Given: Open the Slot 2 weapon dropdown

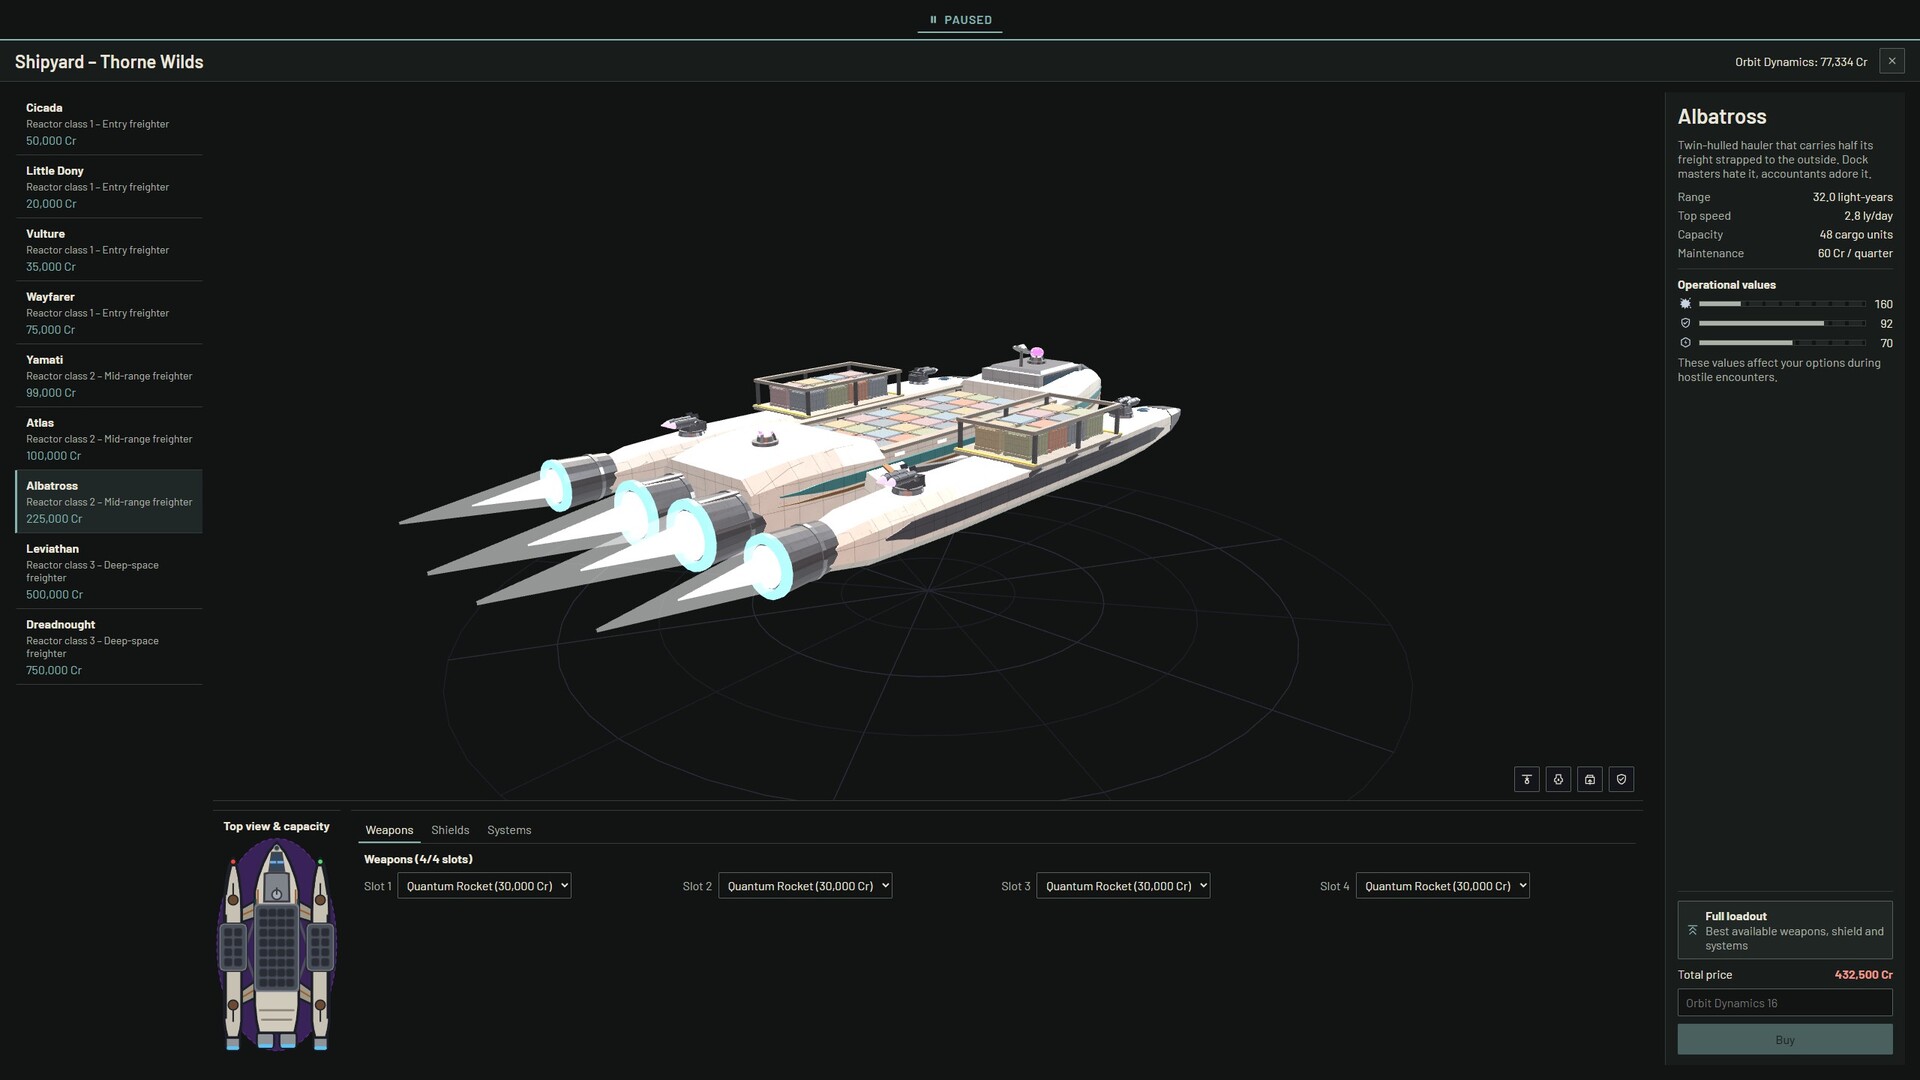Looking at the screenshot, I should point(805,886).
